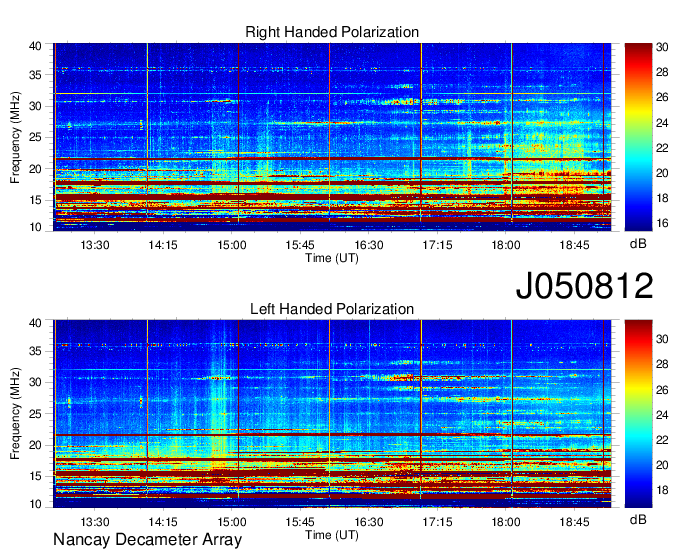
Task: Click the 17:15 tick under Left Handed plot
Action: (x=437, y=522)
